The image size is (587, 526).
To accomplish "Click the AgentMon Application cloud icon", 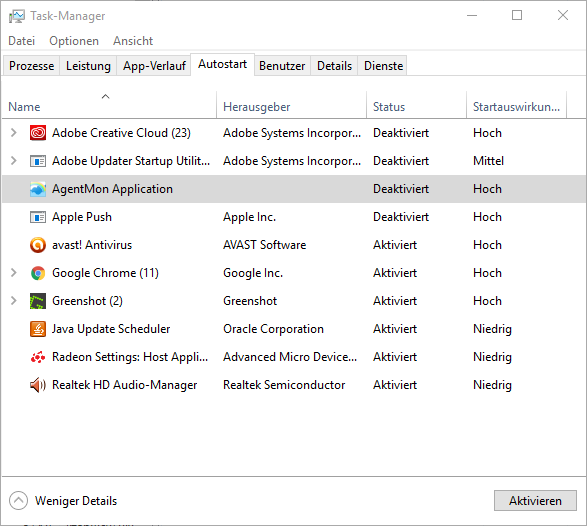I will pyautogui.click(x=38, y=189).
